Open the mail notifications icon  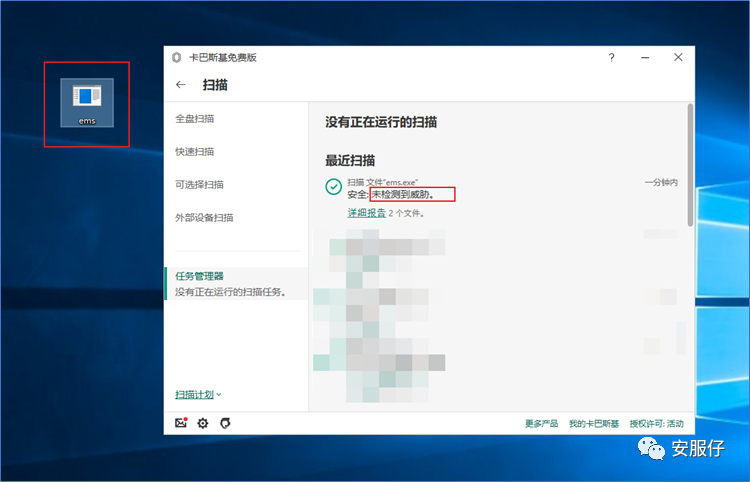[x=181, y=423]
